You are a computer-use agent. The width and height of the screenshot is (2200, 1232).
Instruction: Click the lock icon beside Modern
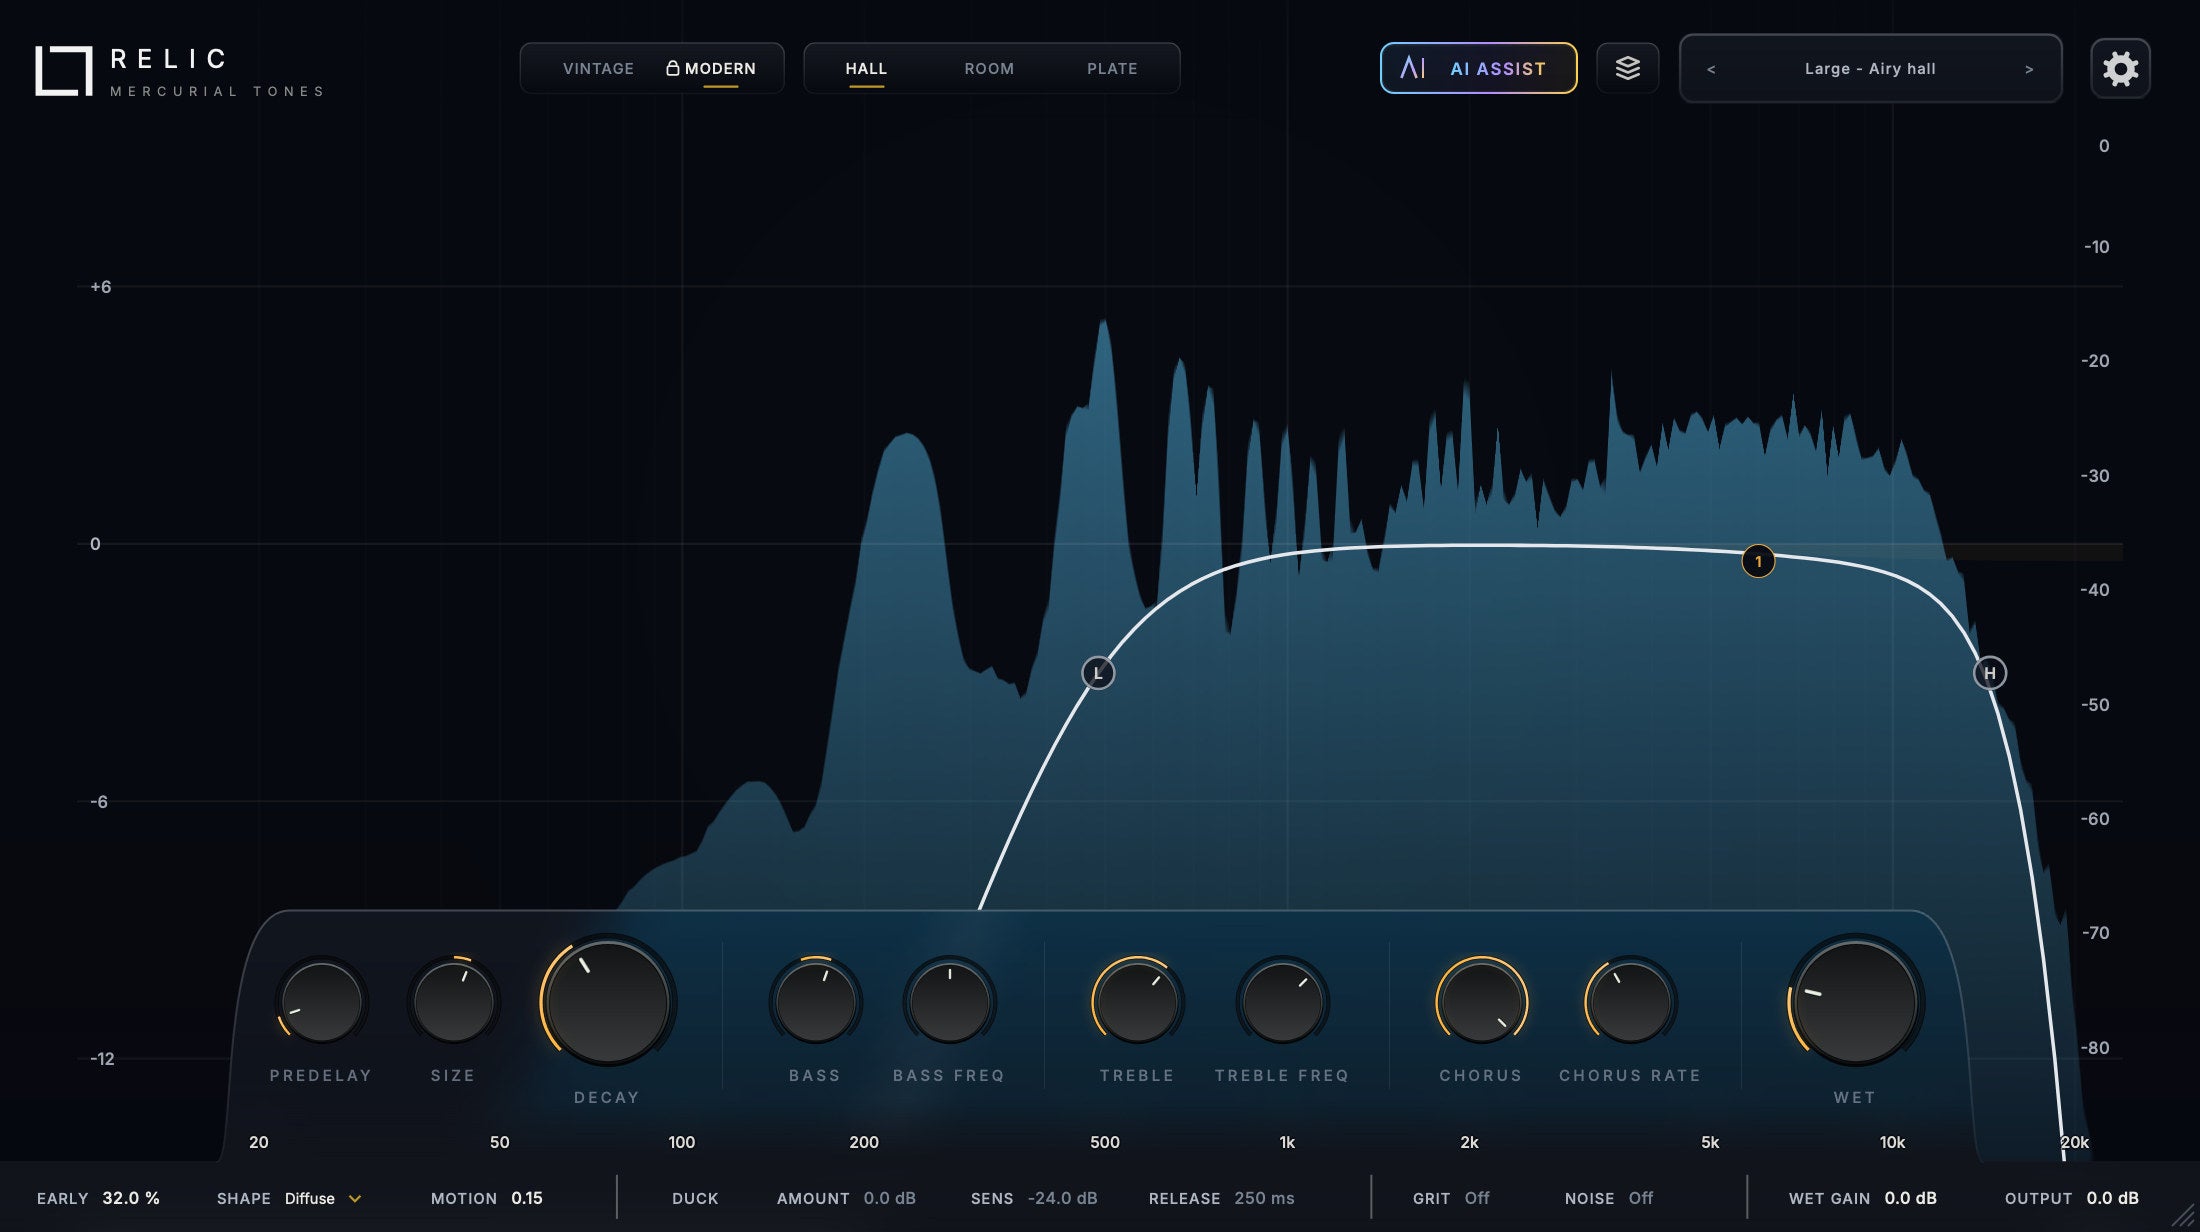(673, 68)
